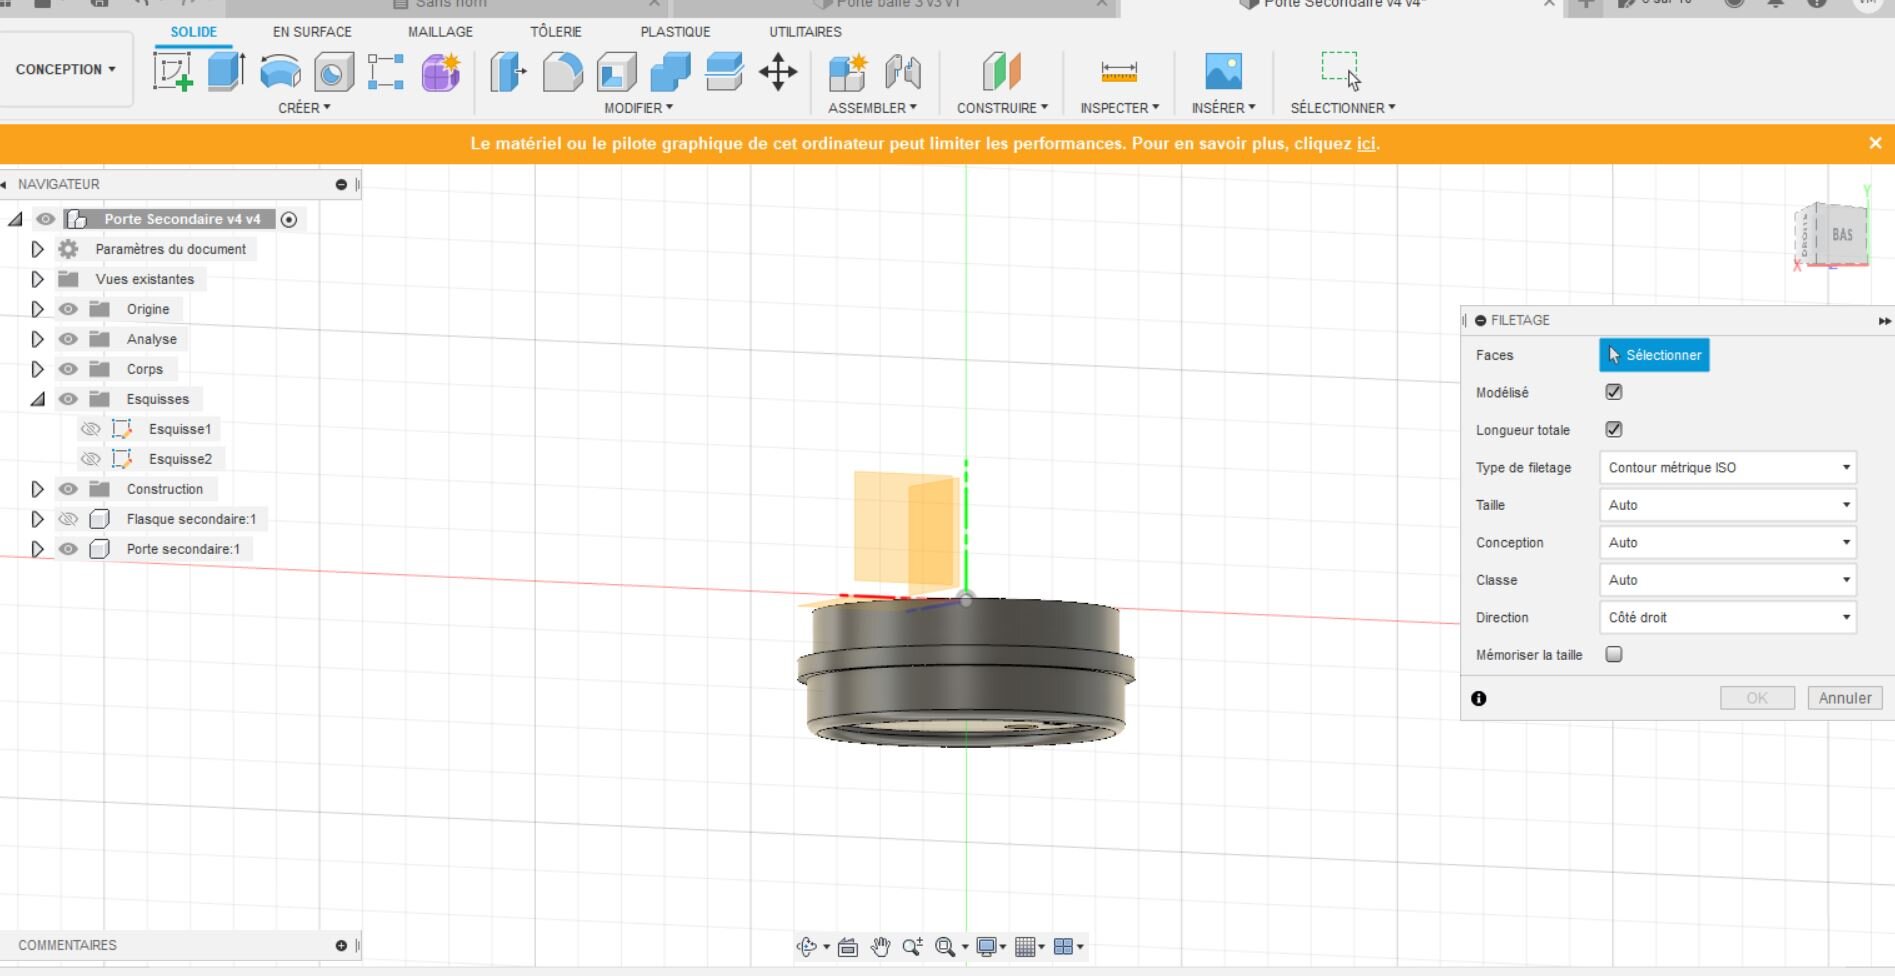Open the Type de filetage dropdown

(x=1727, y=468)
